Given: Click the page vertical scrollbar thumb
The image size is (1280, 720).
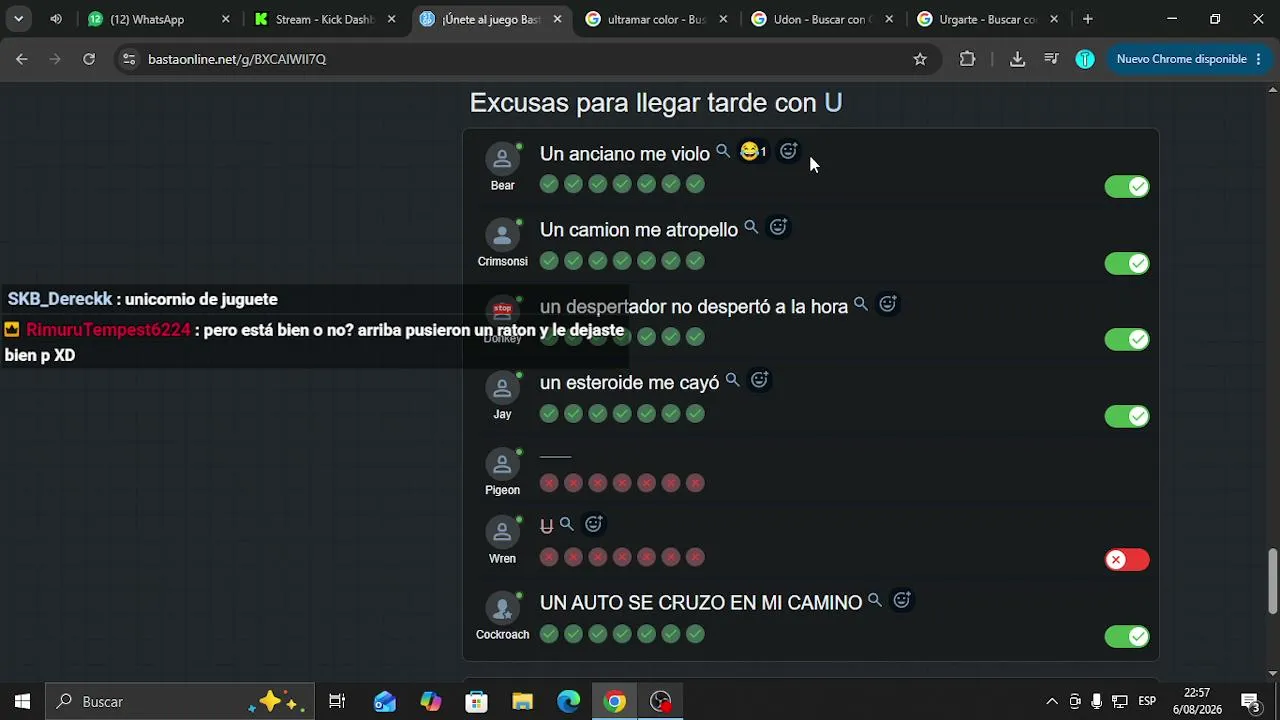Looking at the screenshot, I should point(1272,581).
